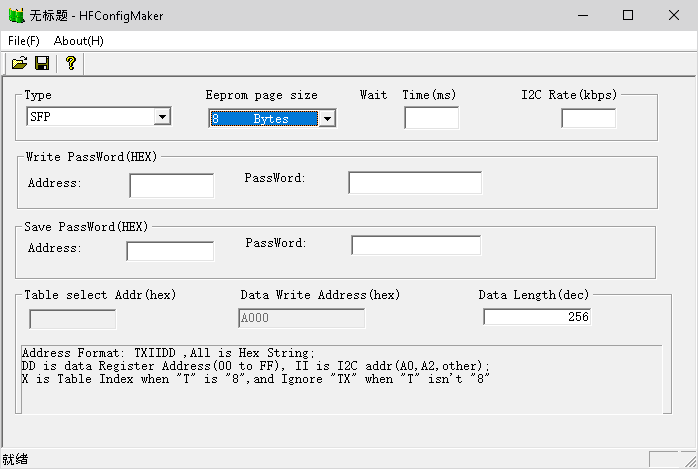Open the About(H) menu
This screenshot has width=698, height=469.
(78, 41)
